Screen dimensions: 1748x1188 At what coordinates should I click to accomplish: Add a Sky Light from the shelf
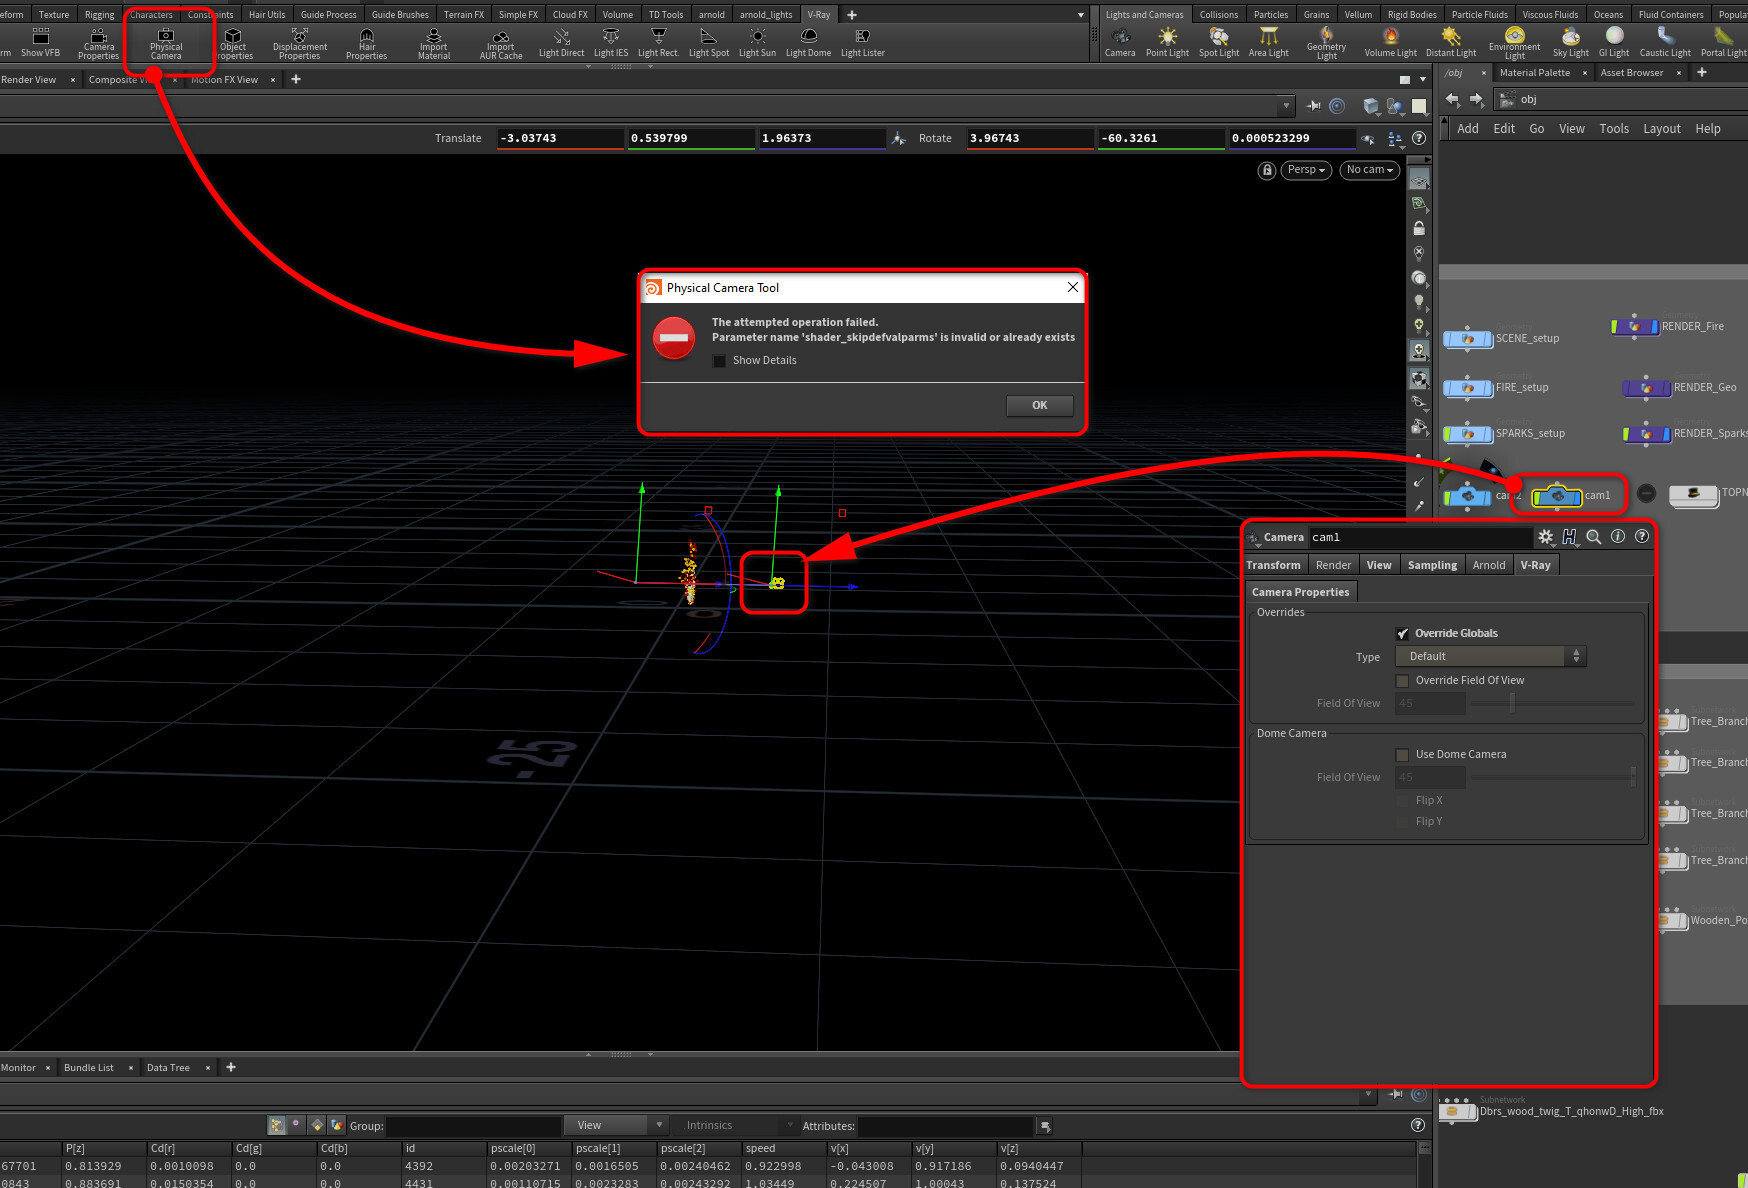pos(1570,43)
